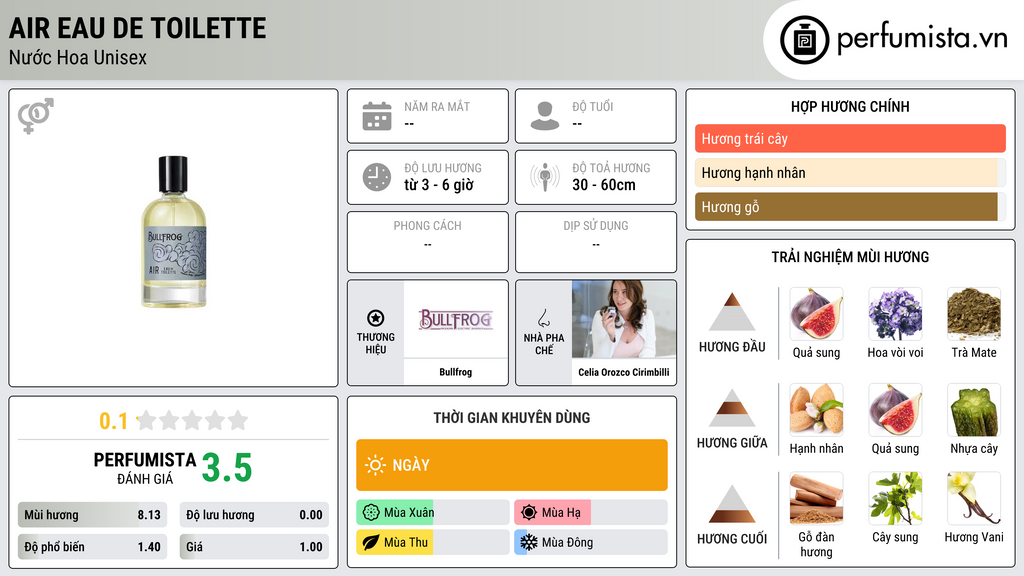Click the 'từ 3 - 6 giờ' longevity value
Viewport: 1024px width, 576px height.
[x=439, y=185]
